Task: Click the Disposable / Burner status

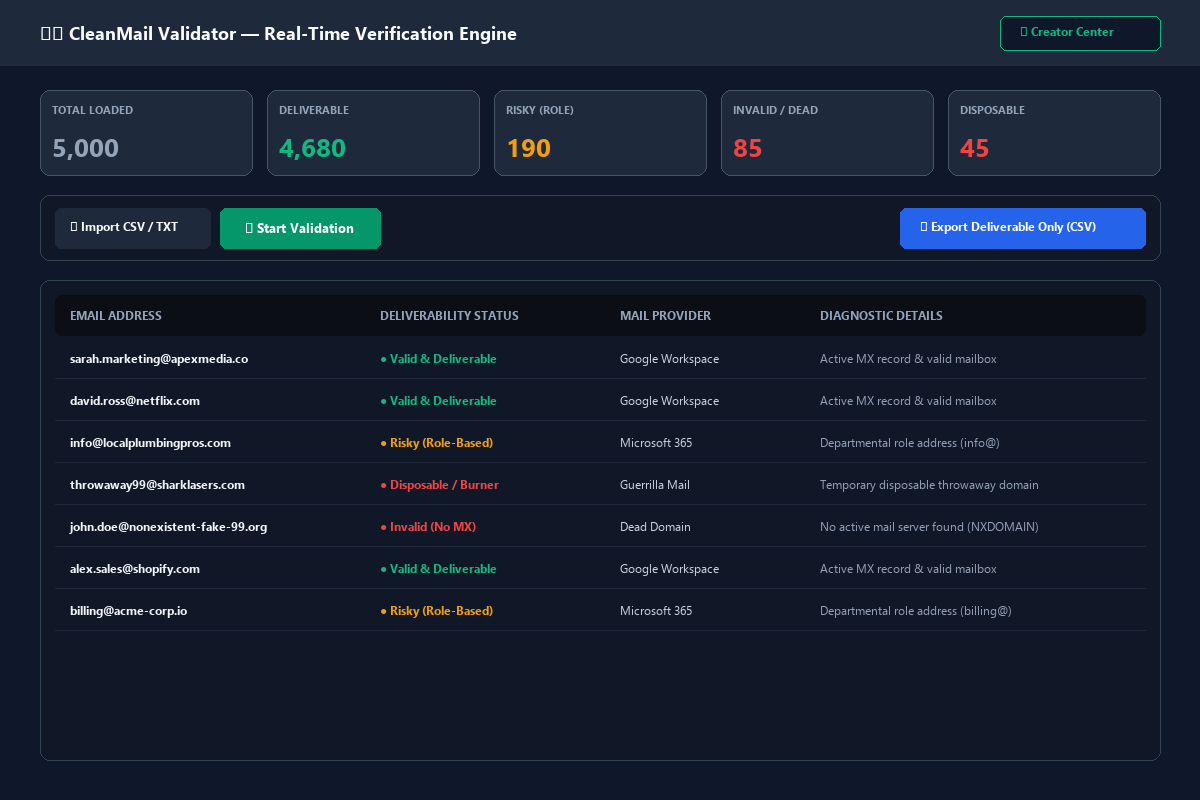Action: pyautogui.click(x=439, y=485)
